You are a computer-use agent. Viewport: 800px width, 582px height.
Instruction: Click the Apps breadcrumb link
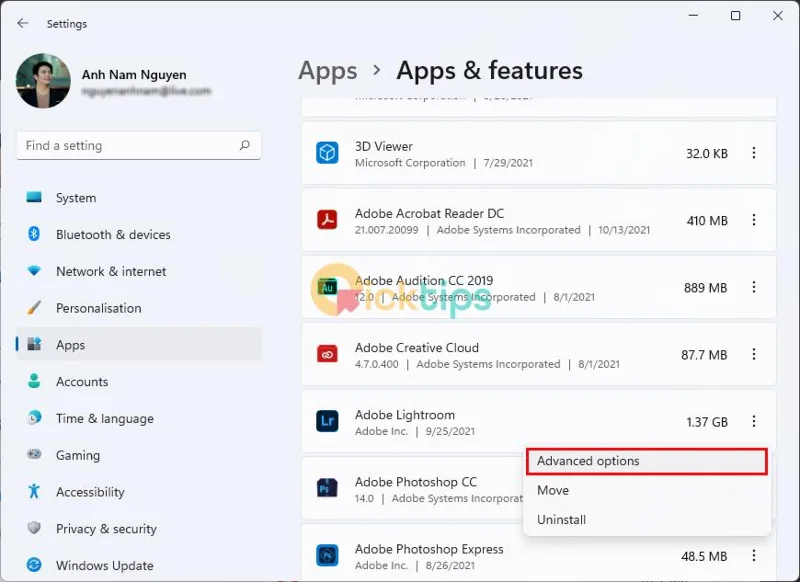(328, 70)
